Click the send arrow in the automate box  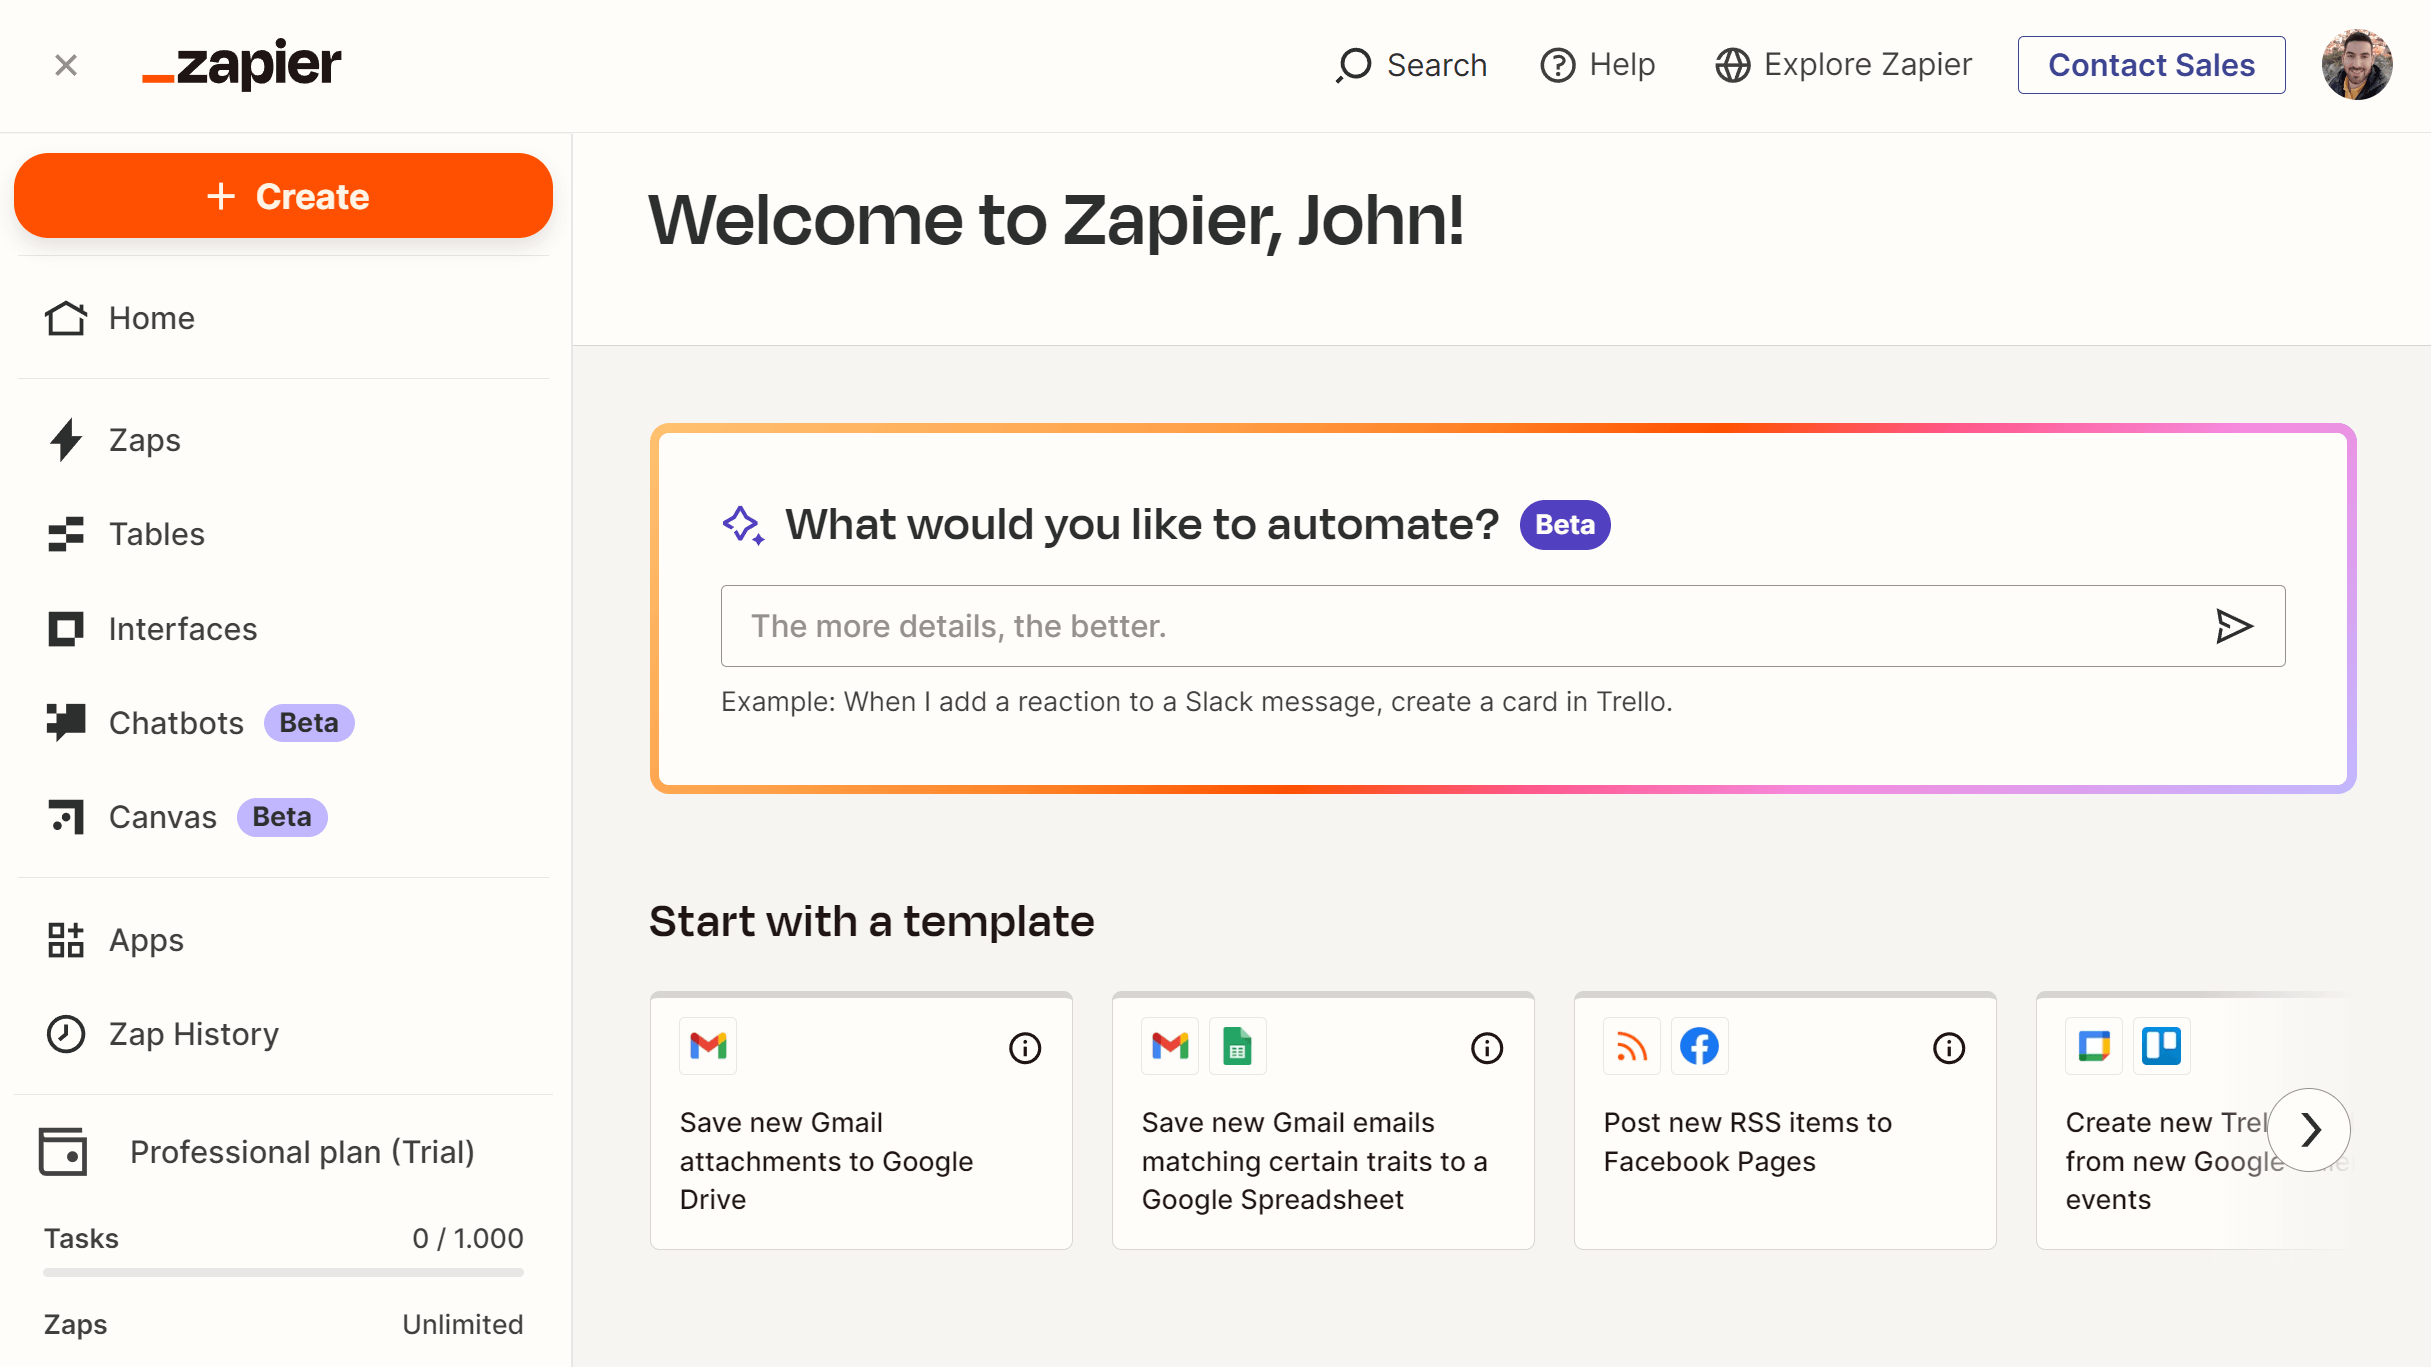click(2234, 626)
